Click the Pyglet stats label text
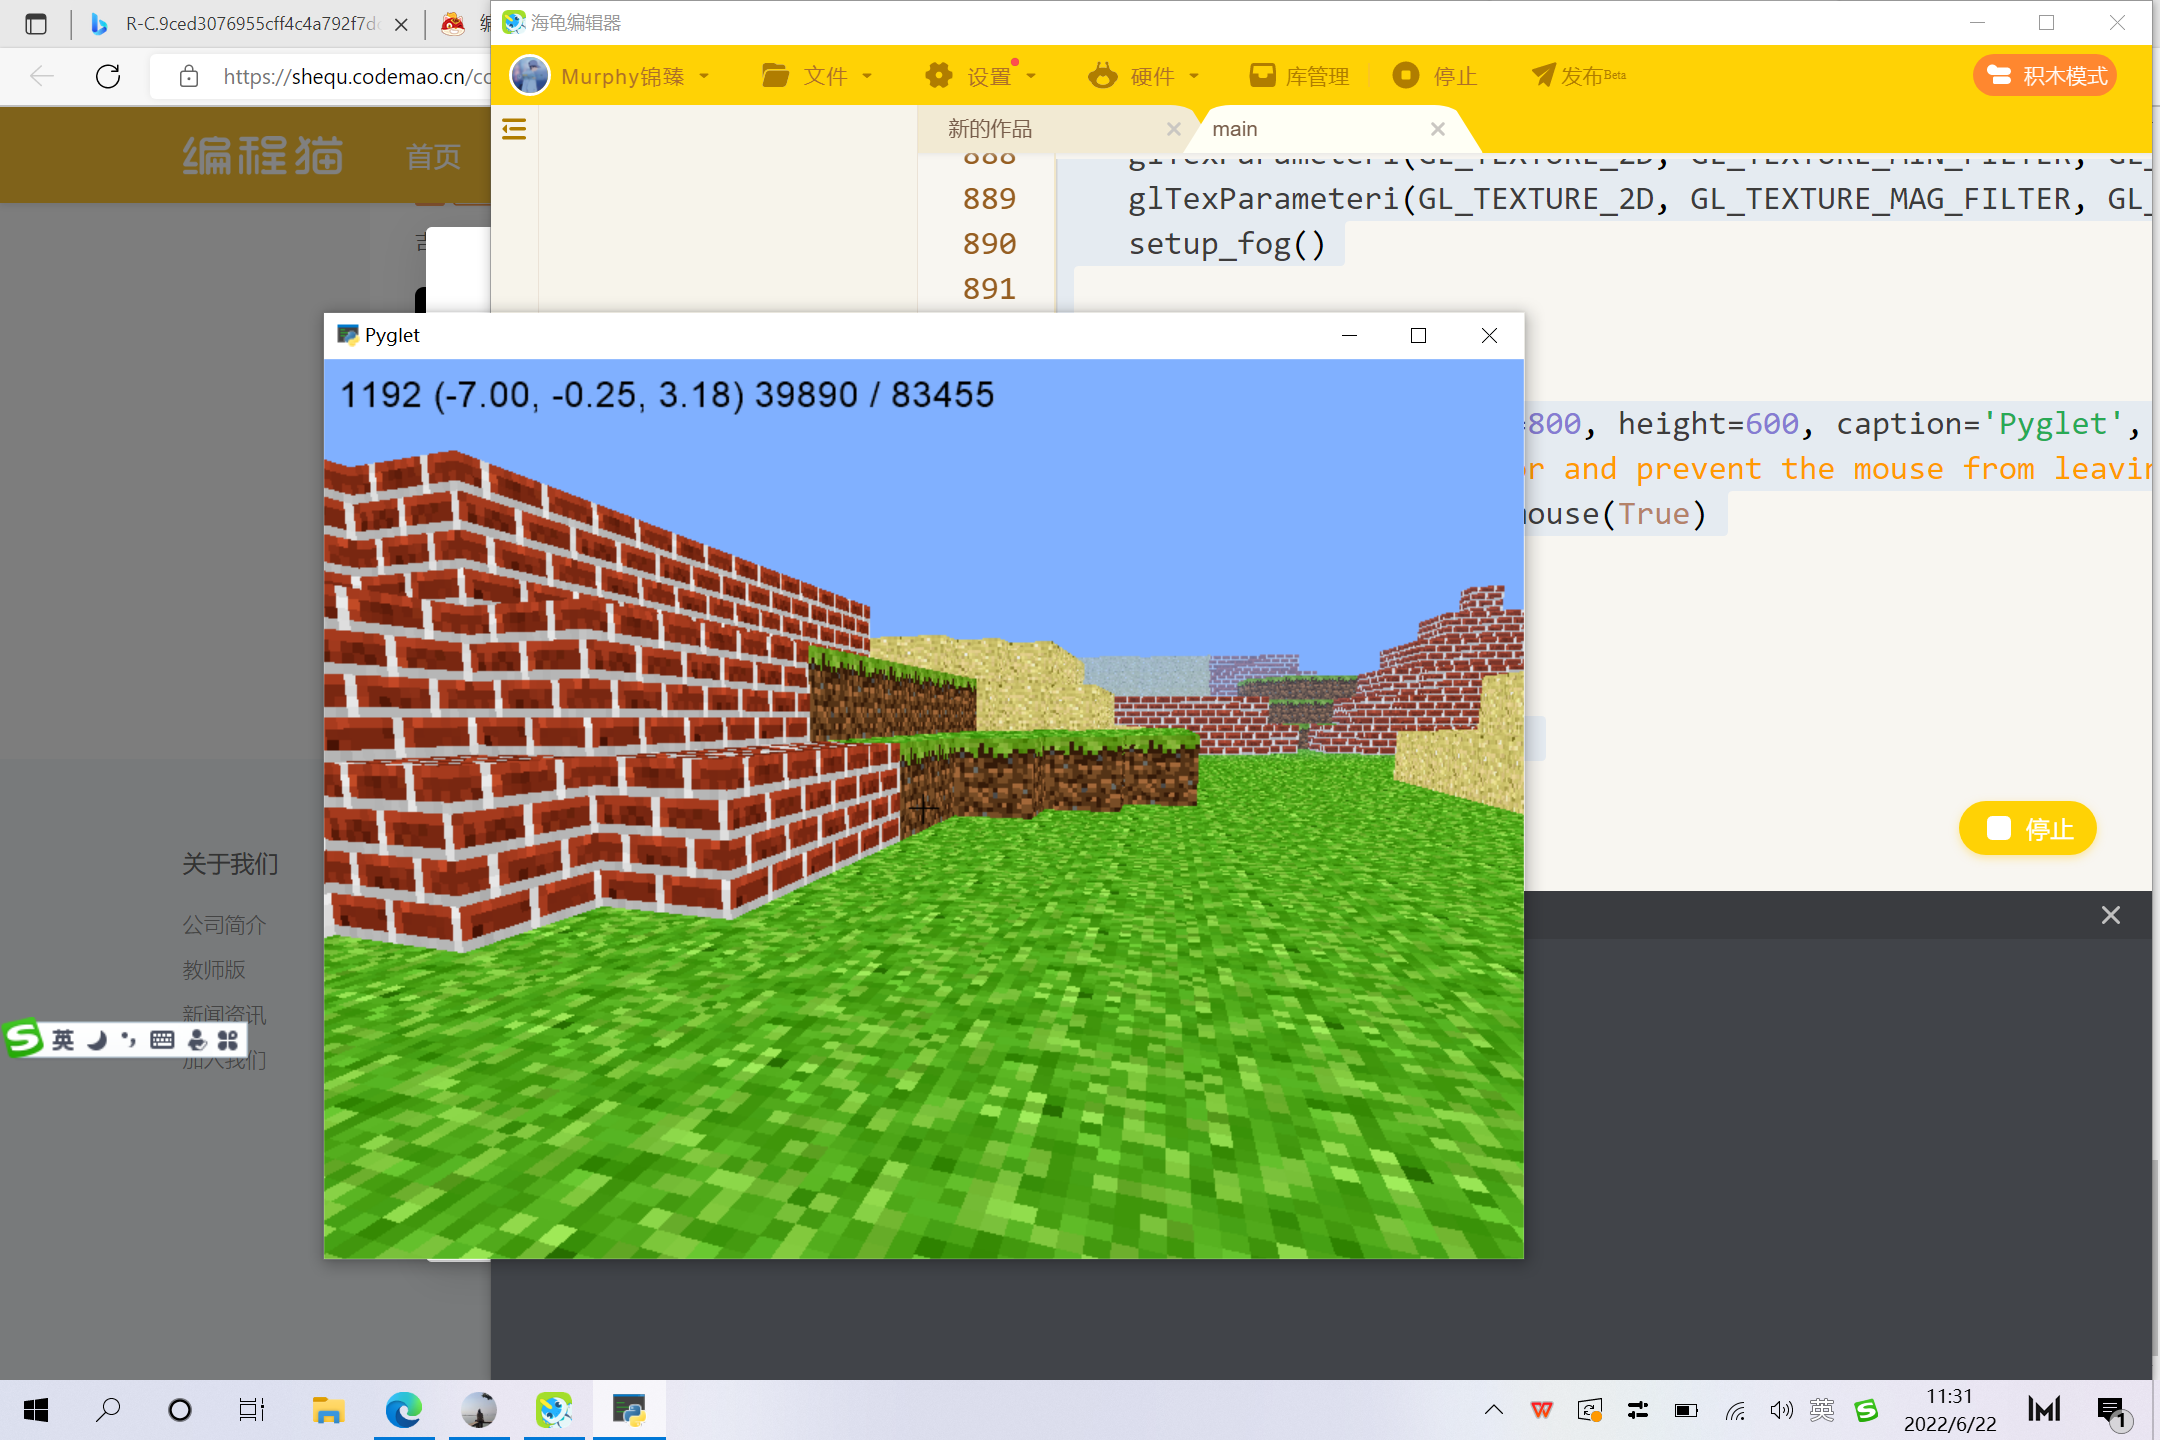Screen dimensions: 2160x1440 (667, 395)
